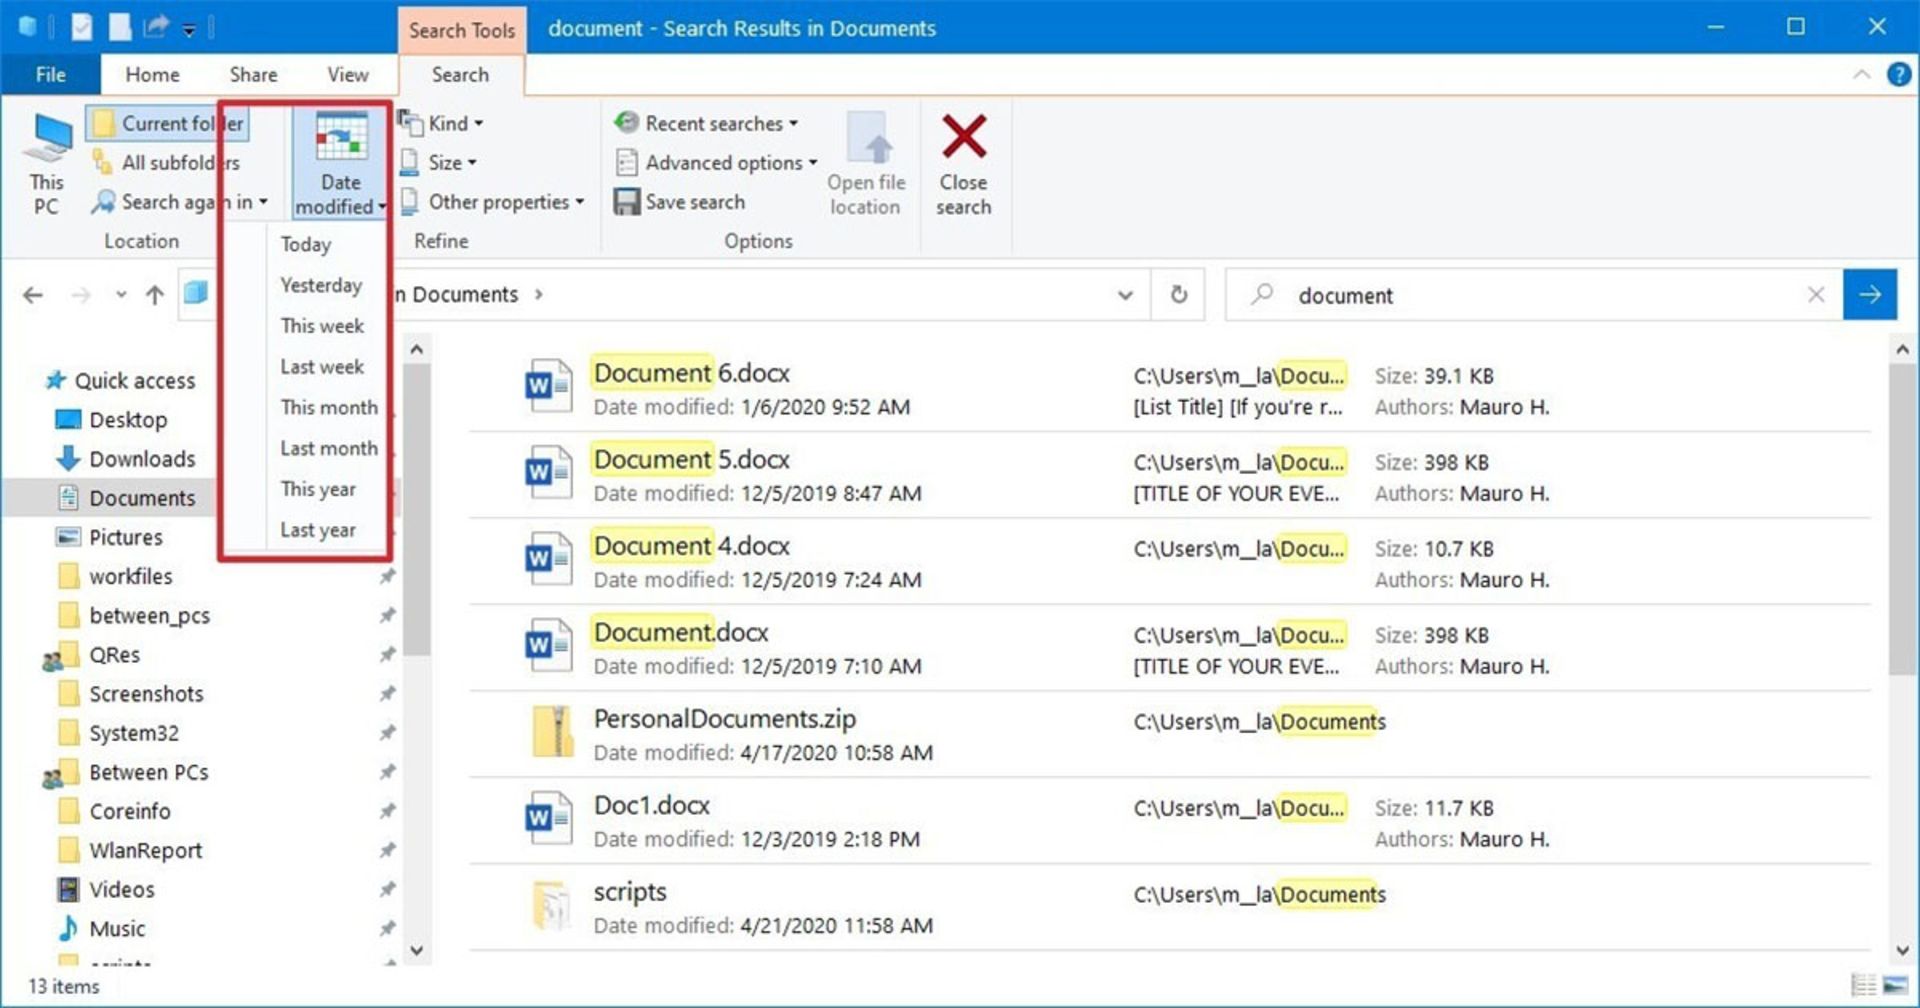Open the Kind filter dropdown
The image size is (1920, 1008).
coord(446,123)
